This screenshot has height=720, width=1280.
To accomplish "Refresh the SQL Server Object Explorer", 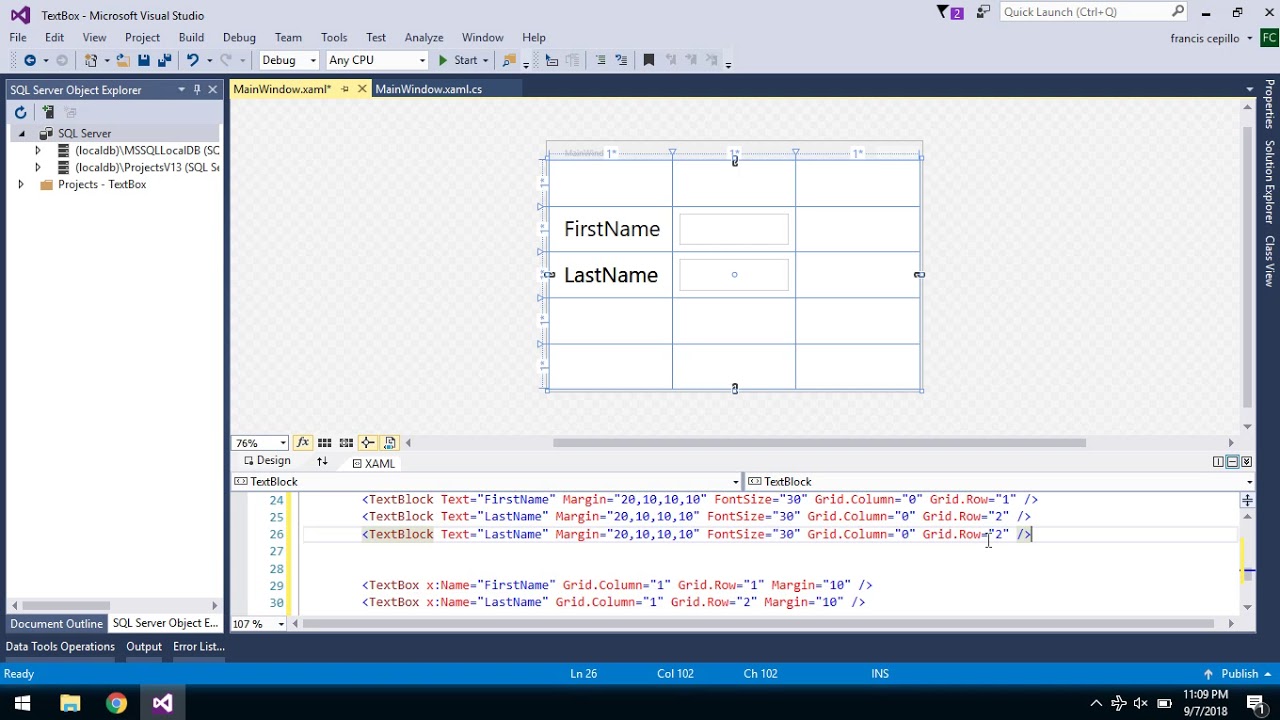I will (20, 112).
